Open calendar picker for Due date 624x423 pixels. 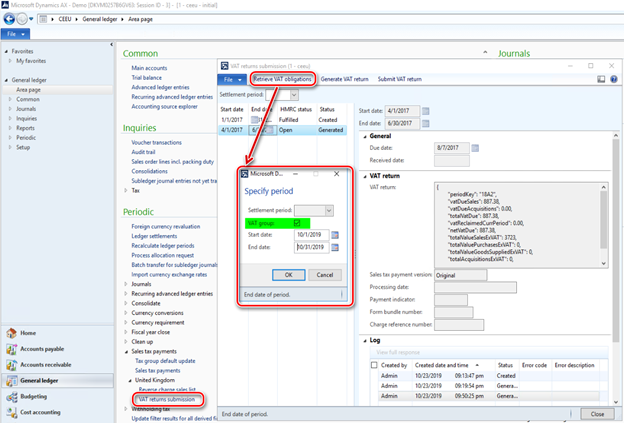pyautogui.click(x=475, y=148)
